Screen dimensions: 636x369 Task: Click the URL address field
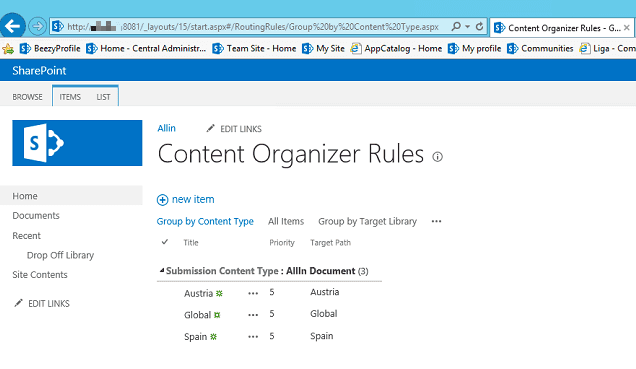[251, 27]
